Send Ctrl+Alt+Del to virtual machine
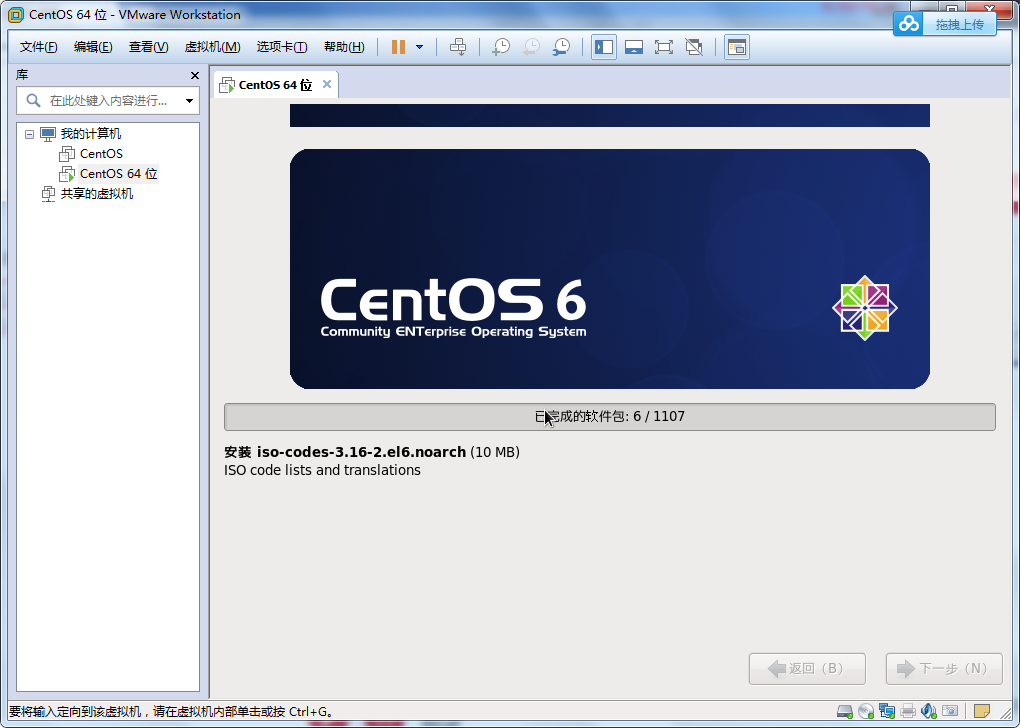The image size is (1020, 728). tap(458, 47)
